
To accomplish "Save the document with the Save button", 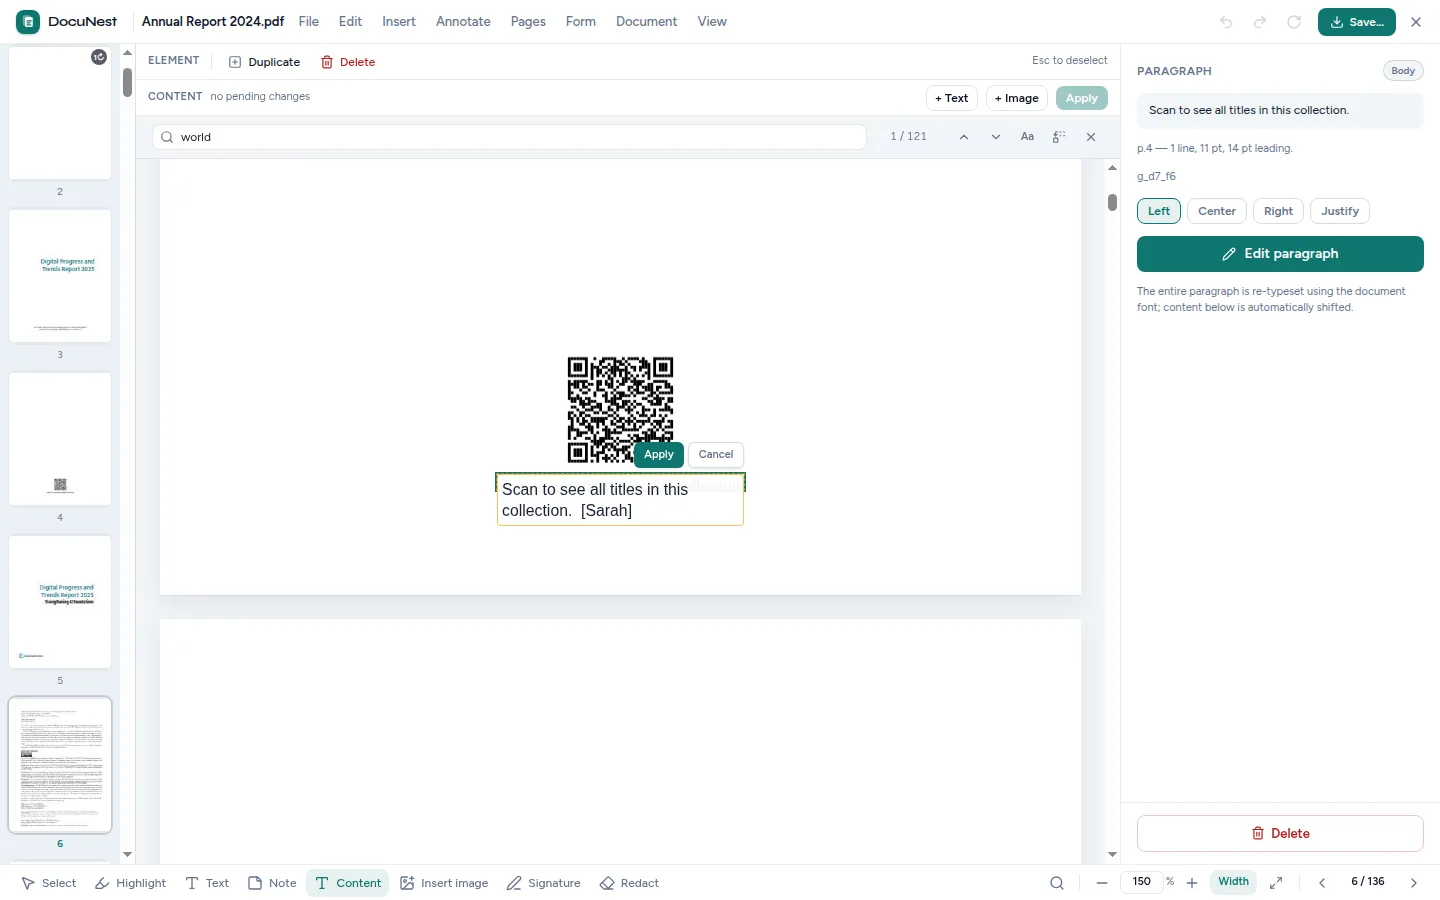I will point(1356,22).
